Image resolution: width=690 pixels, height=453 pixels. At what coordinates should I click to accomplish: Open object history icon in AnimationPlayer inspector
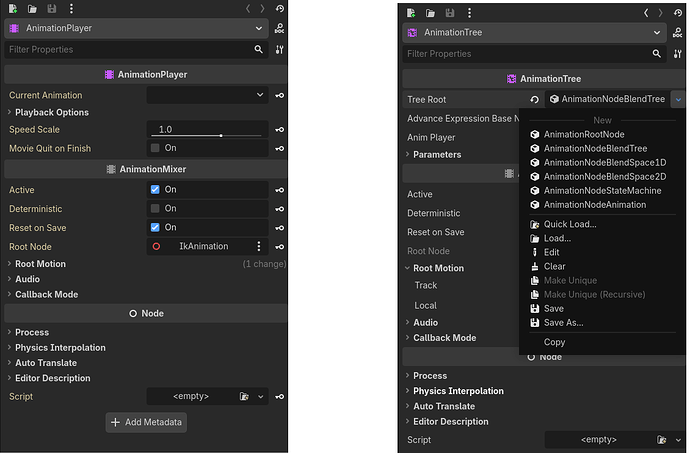(280, 10)
